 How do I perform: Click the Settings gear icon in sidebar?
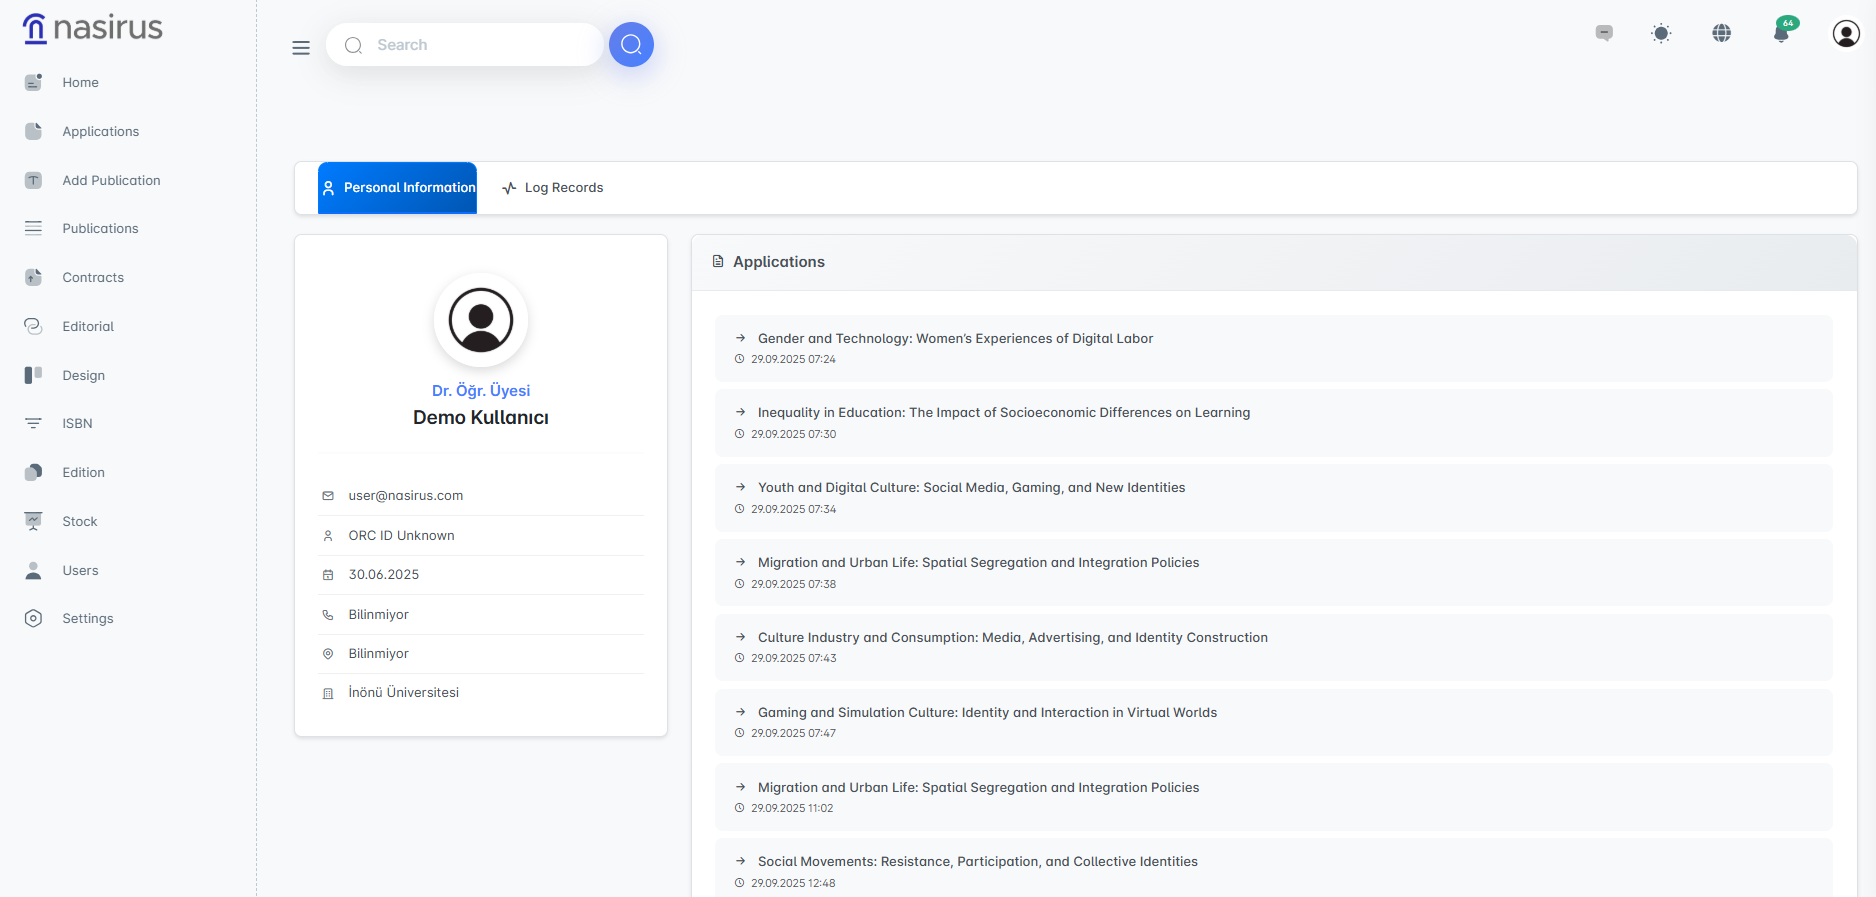(34, 619)
